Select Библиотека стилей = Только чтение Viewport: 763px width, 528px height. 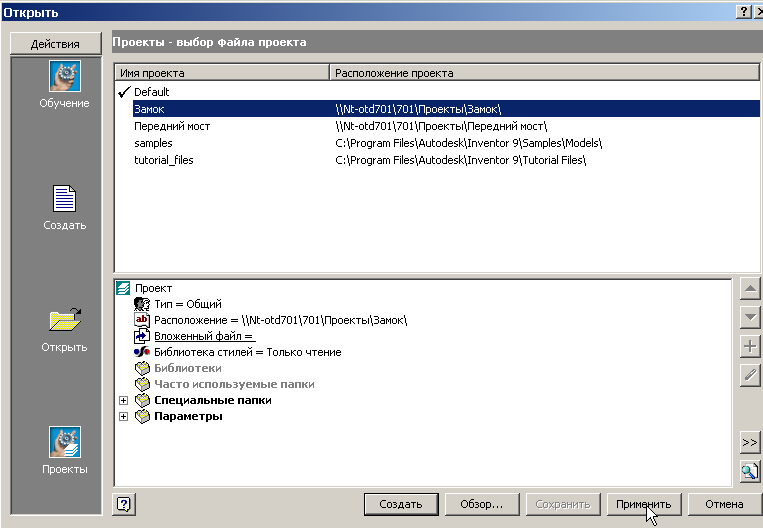248,352
